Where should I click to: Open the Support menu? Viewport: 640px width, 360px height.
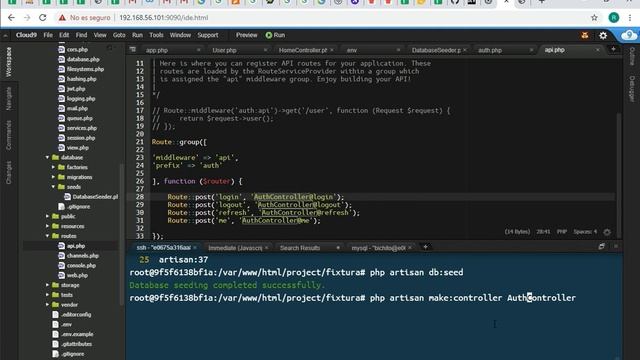(x=208, y=35)
